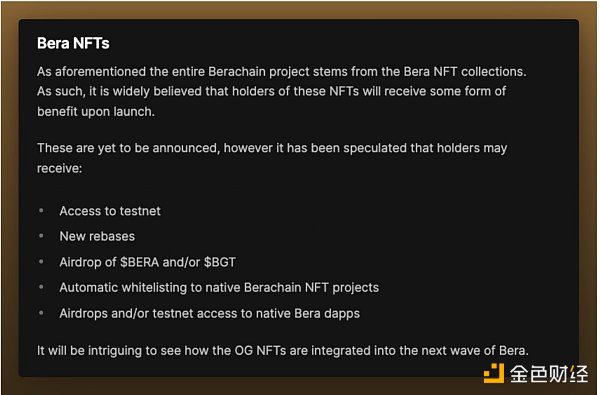Click the Jinse Finance watermark logo icon
Image resolution: width=600 pixels, height=395 pixels.
(x=494, y=373)
